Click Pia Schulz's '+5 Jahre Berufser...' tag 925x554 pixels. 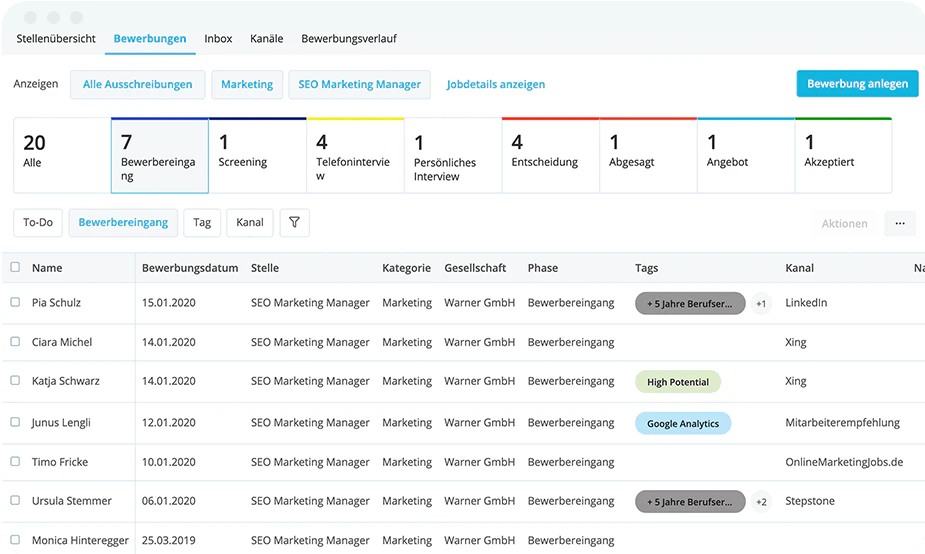[690, 303]
